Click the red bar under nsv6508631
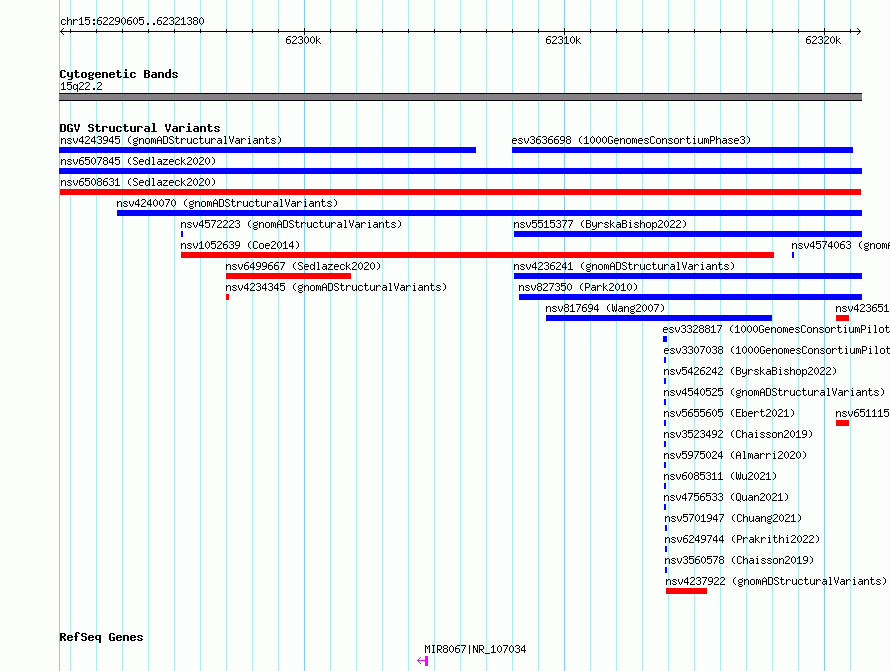 (x=460, y=192)
